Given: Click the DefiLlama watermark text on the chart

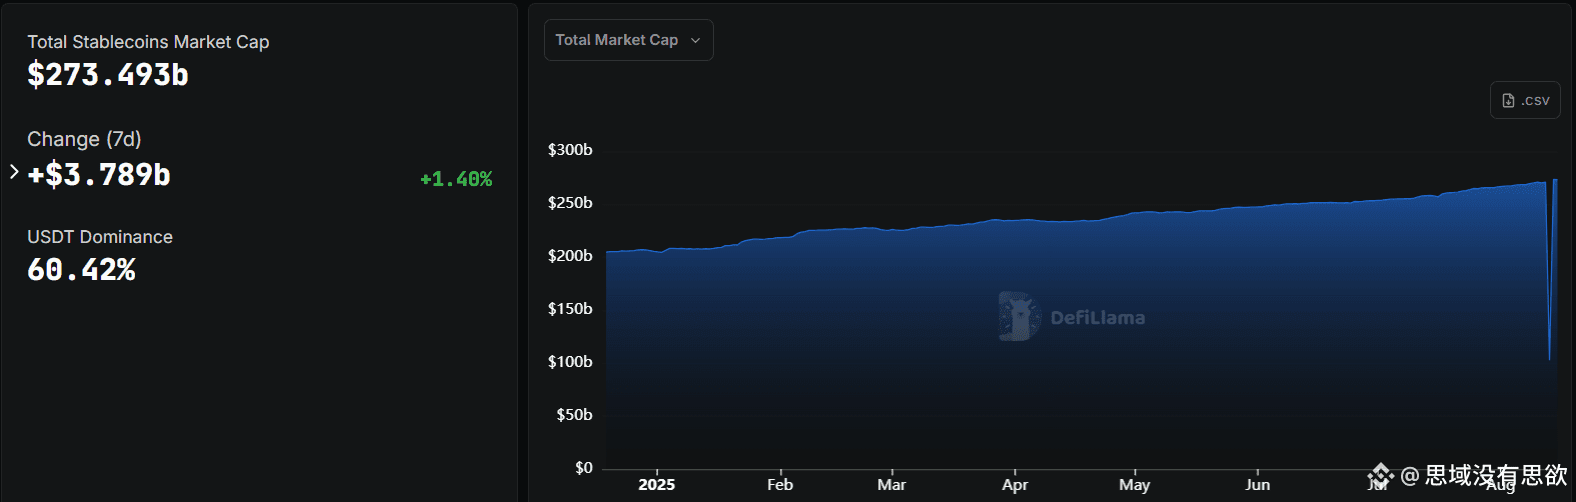Looking at the screenshot, I should 1098,318.
